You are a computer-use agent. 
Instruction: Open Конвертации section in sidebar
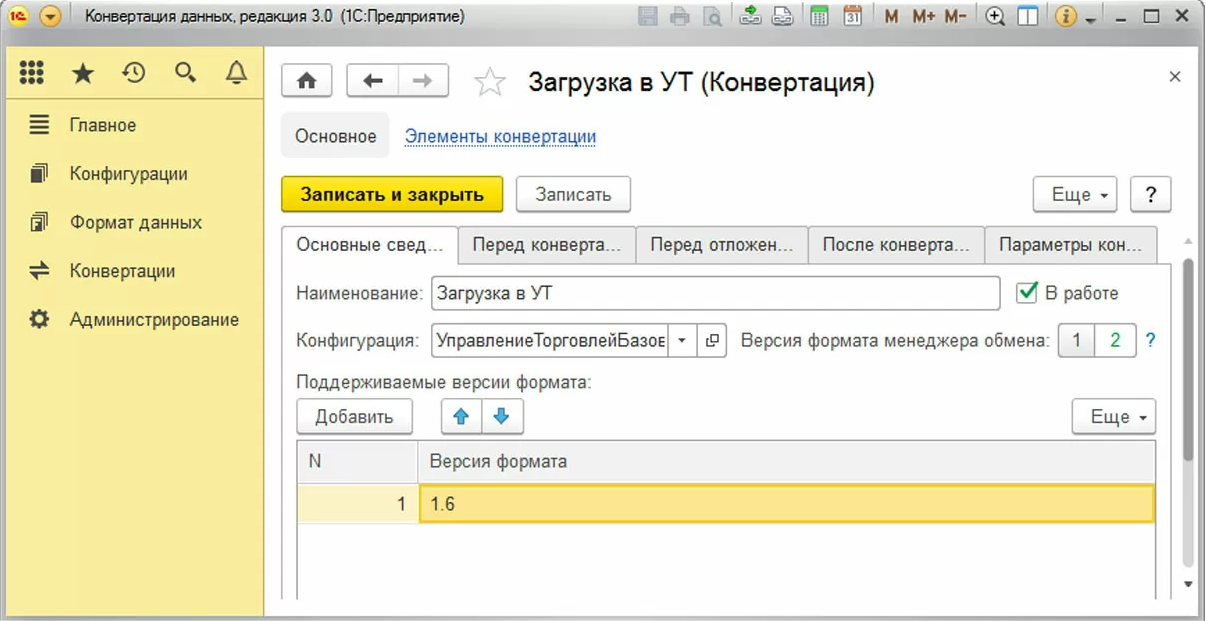click(122, 271)
